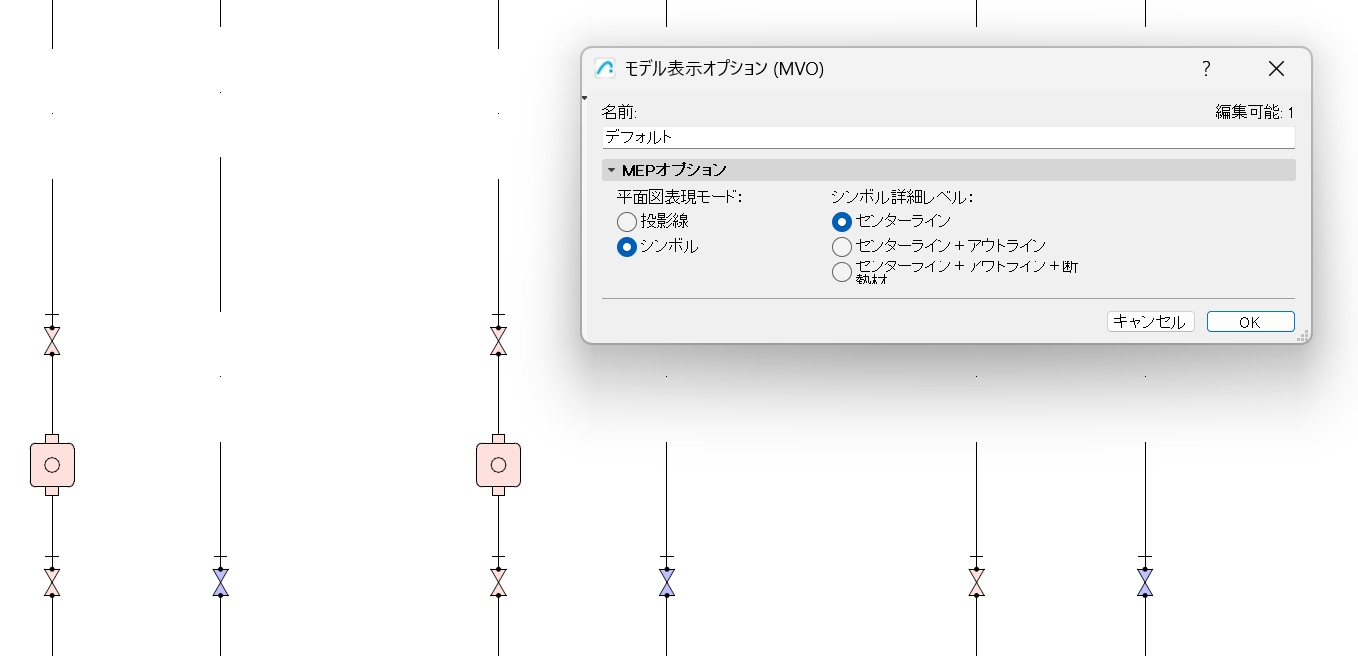Close the モデル表示オプション dialog with X

point(1276,69)
